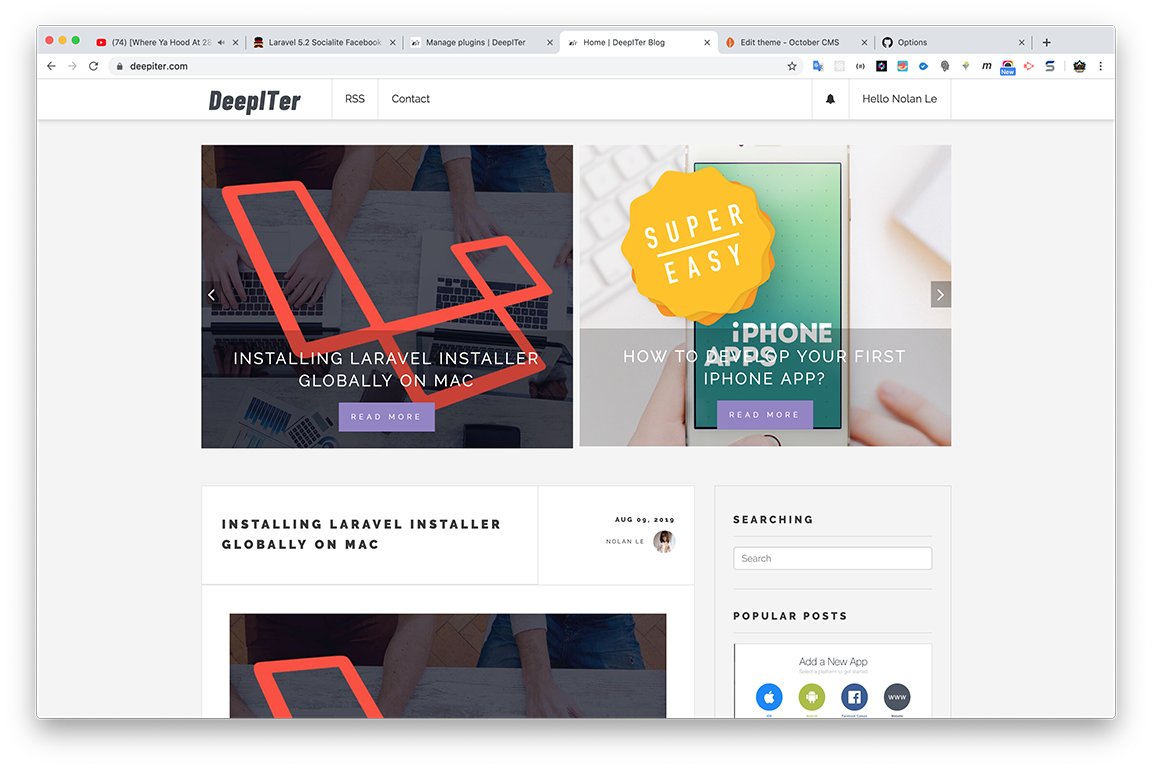Close the YouTube Where Ya Hood tab
Viewport: 1152px width, 768px height.
coord(235,43)
